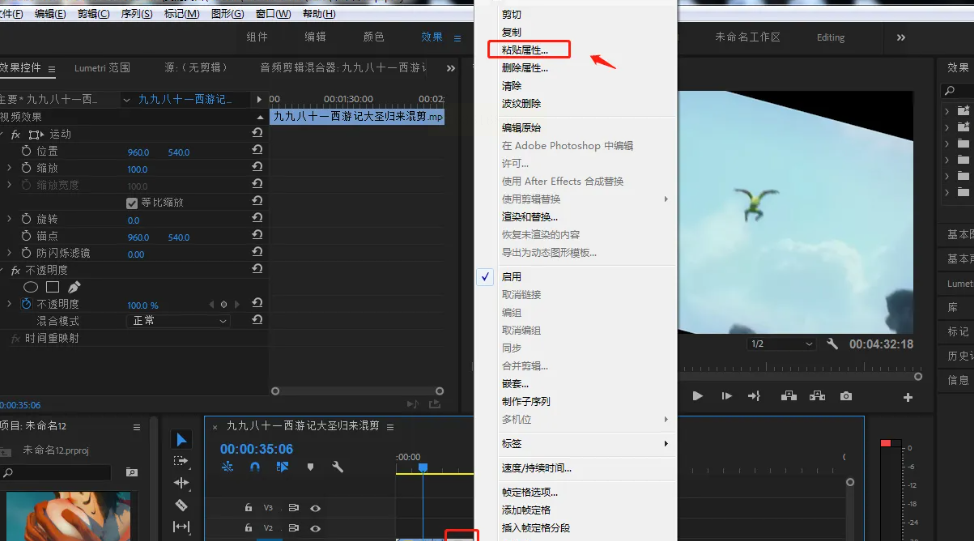
Task: Expand the 防闪烁滤镜 property
Action: click(x=9, y=253)
